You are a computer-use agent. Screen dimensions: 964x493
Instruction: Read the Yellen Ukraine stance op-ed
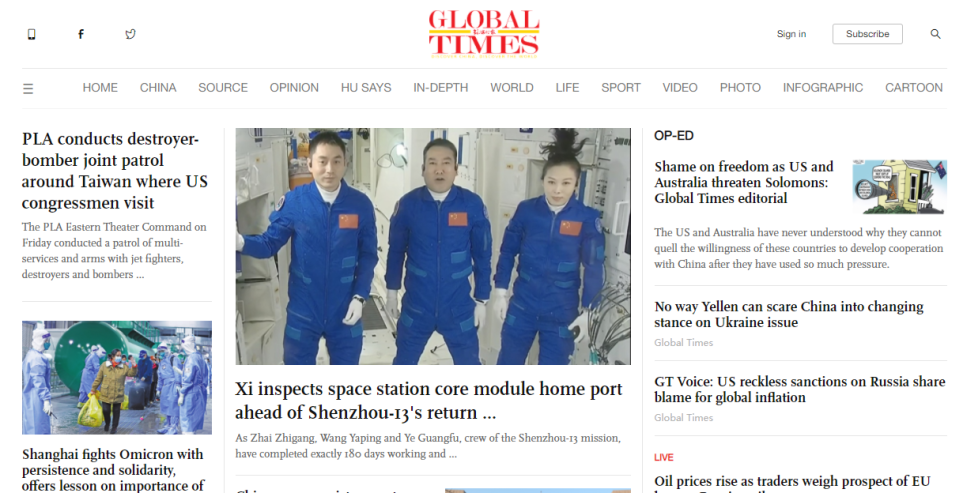point(789,314)
